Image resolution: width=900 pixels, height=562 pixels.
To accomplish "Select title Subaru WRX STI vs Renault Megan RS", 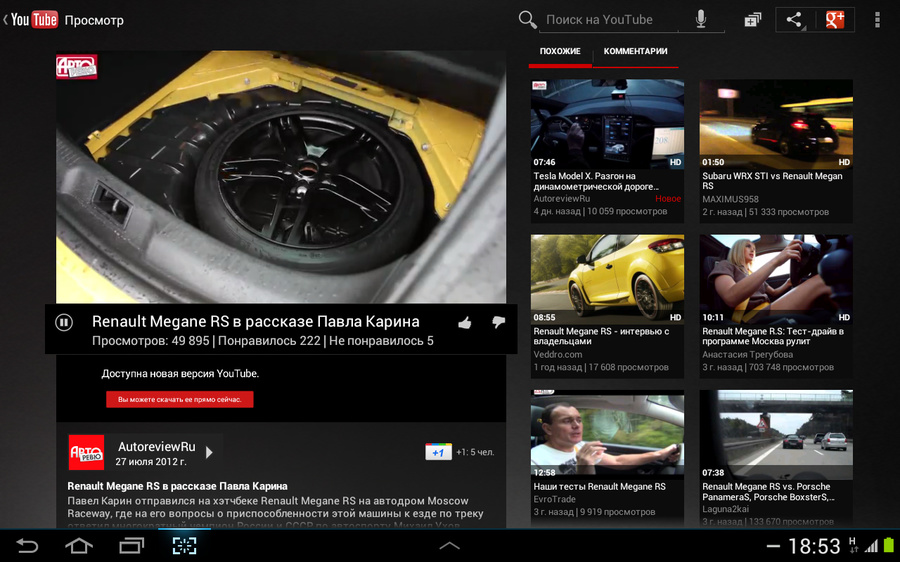I will (772, 181).
